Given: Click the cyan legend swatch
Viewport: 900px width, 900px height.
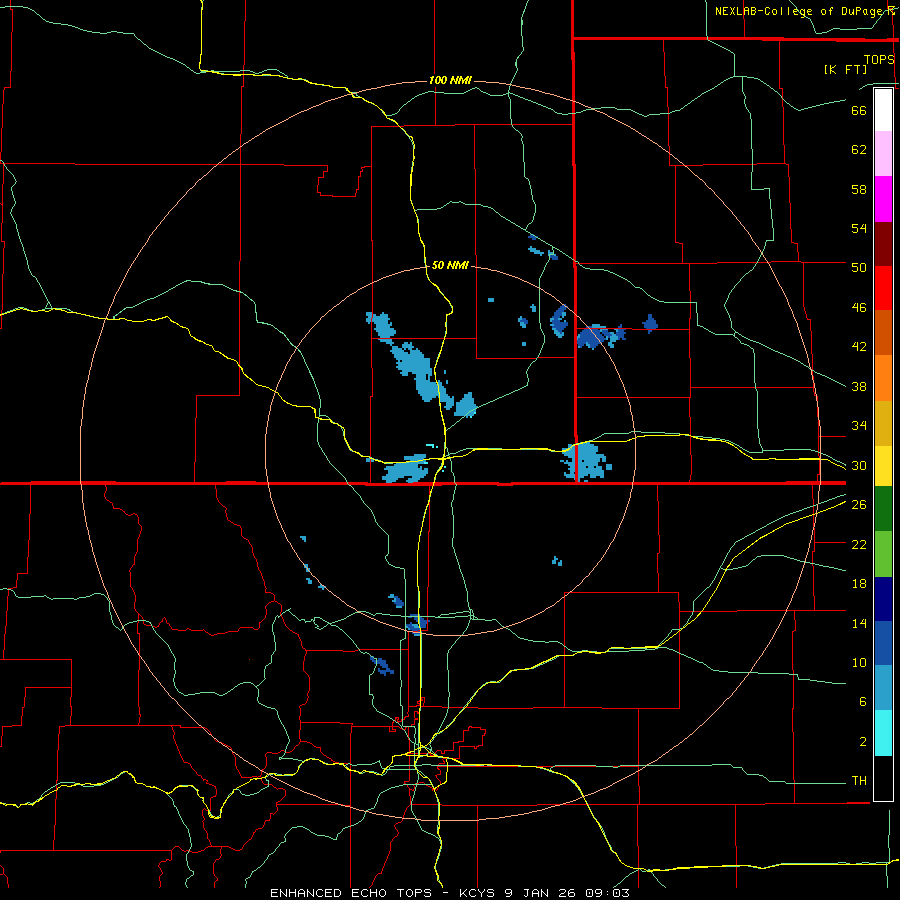Looking at the screenshot, I should point(883,733).
